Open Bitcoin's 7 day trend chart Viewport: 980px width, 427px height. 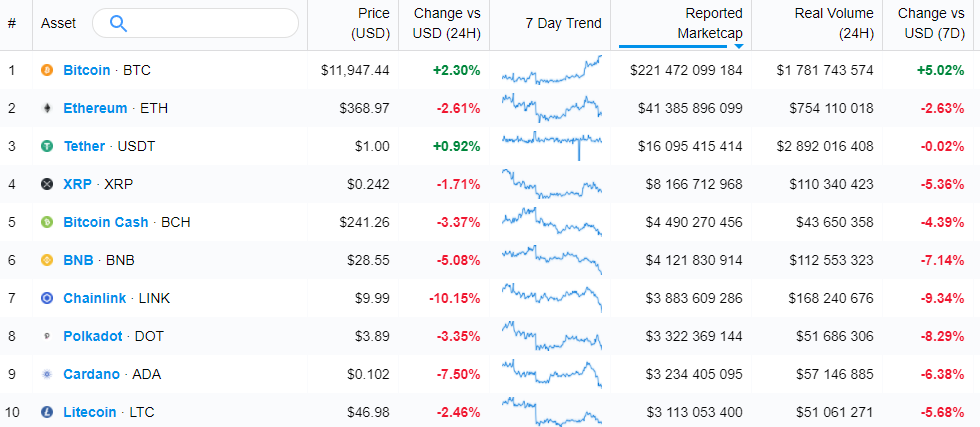(551, 70)
